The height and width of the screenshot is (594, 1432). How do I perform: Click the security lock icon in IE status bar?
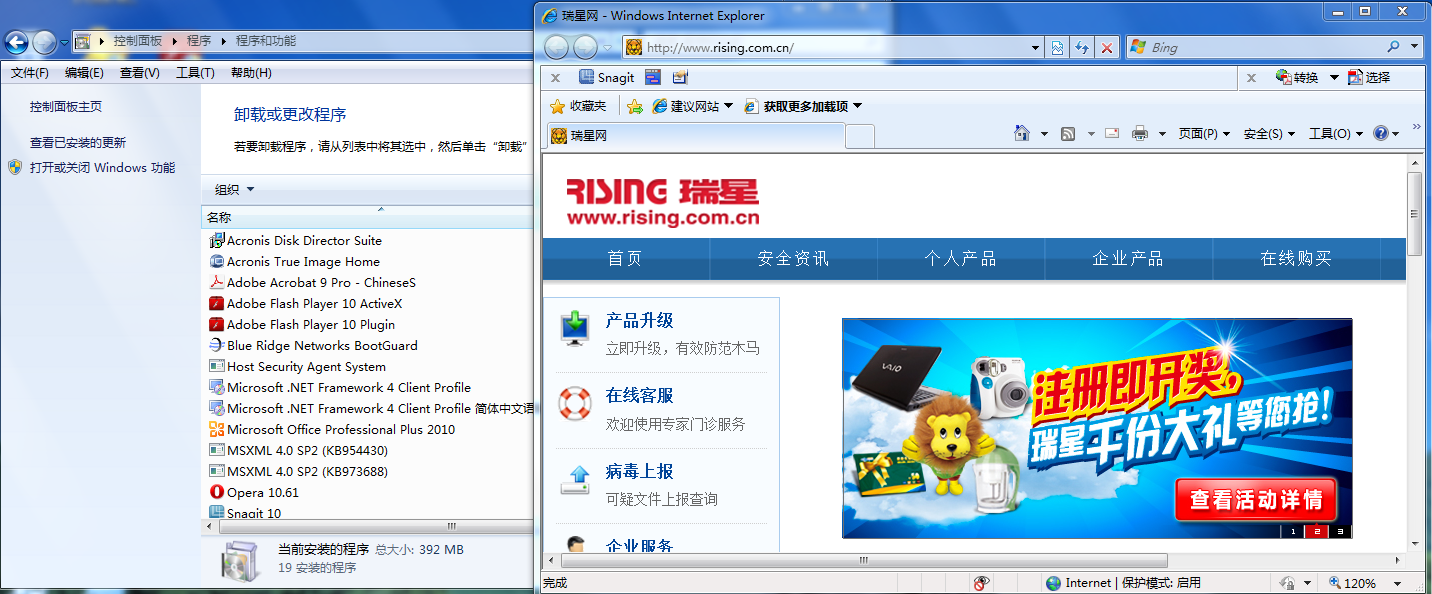[1286, 583]
